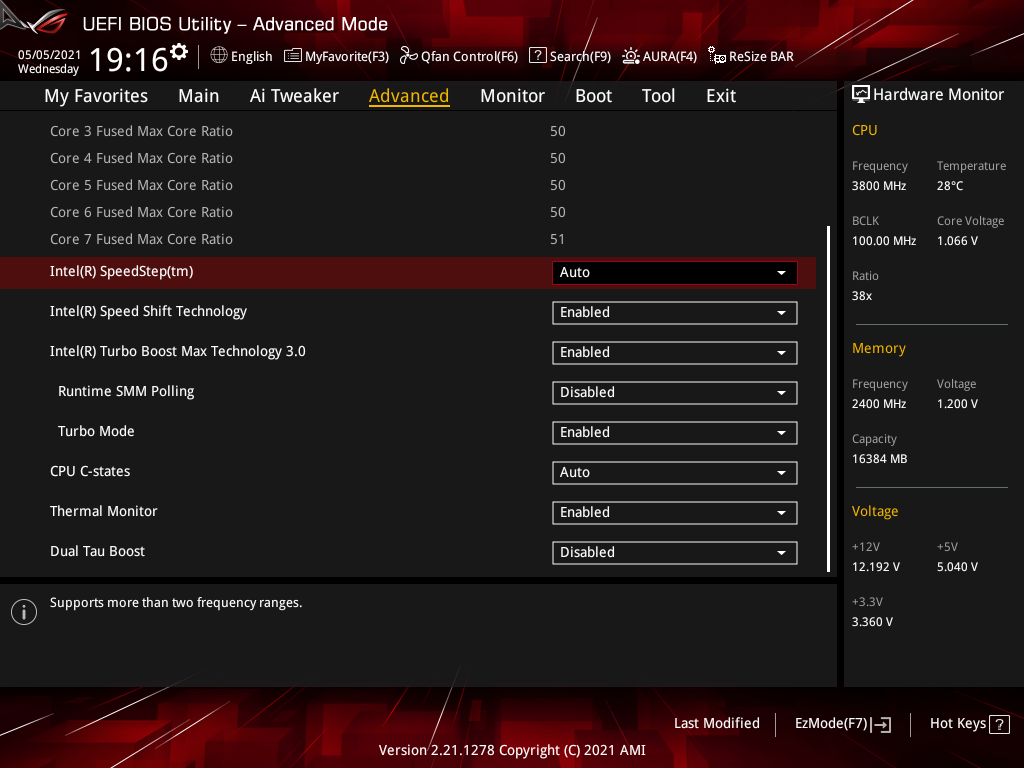1024x768 pixels.
Task: Click EzMode(F7) text button
Action: click(x=831, y=724)
